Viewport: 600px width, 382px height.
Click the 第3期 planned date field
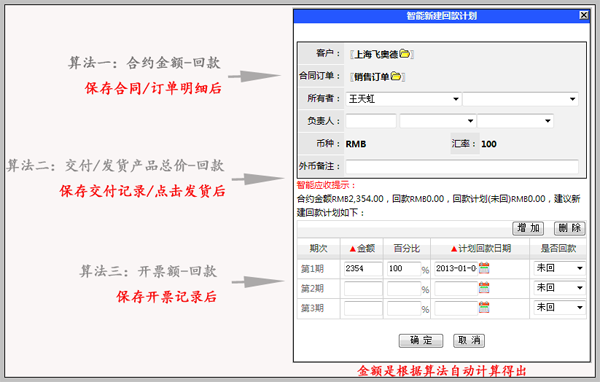[456, 309]
